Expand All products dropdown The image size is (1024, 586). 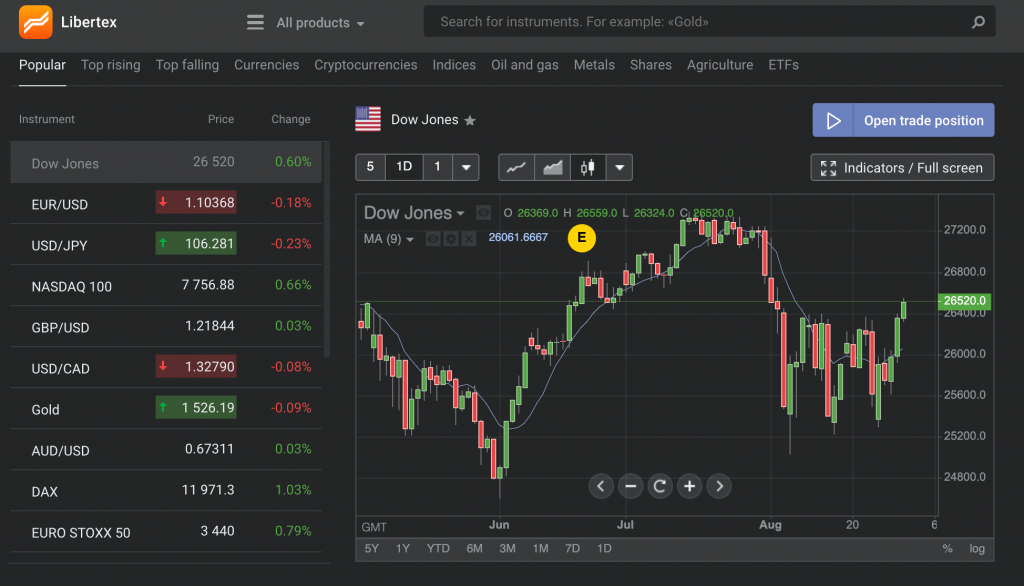coord(320,23)
